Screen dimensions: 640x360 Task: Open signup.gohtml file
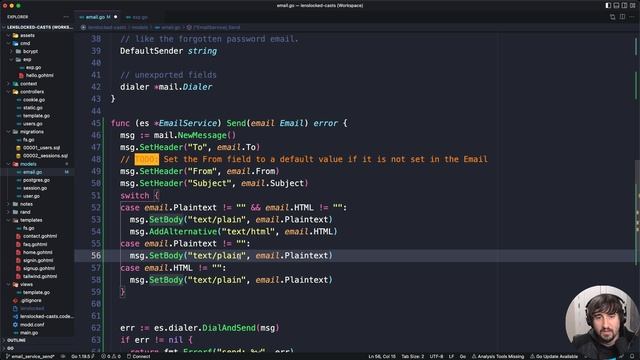(x=38, y=269)
